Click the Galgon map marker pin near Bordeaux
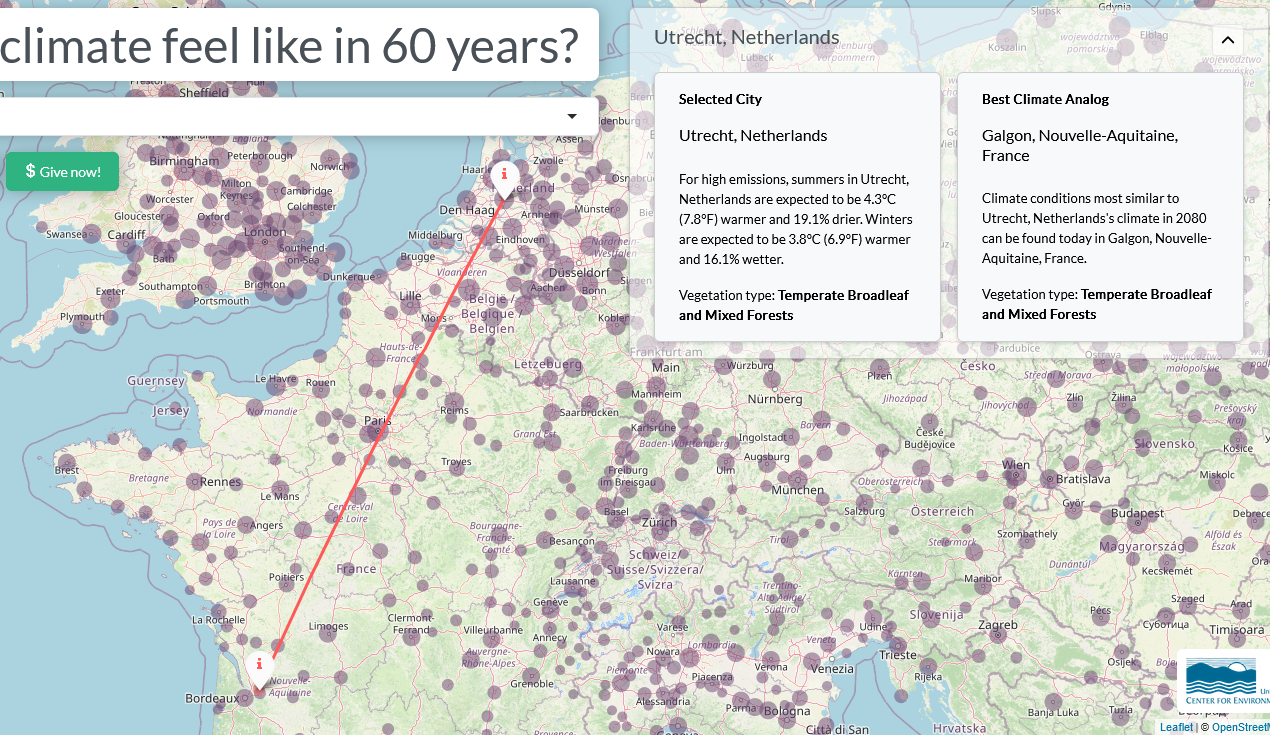Screen dimensions: 1270x735 coord(260,669)
